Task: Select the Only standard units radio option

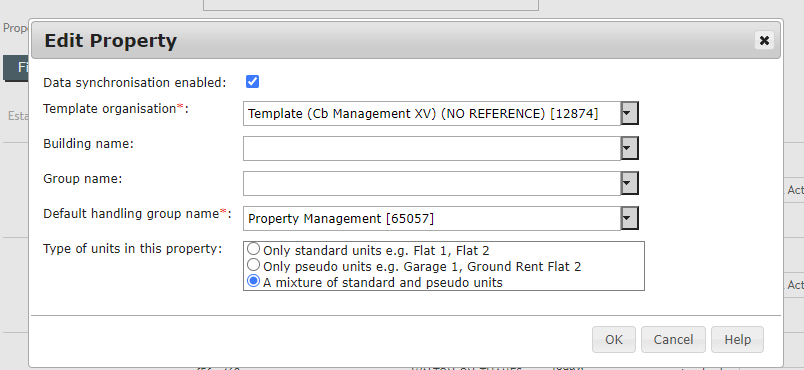Action: pyautogui.click(x=253, y=249)
